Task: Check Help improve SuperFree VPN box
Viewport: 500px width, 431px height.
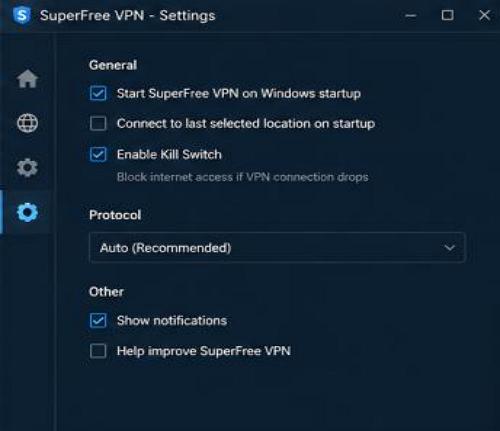Action: pyautogui.click(x=98, y=351)
